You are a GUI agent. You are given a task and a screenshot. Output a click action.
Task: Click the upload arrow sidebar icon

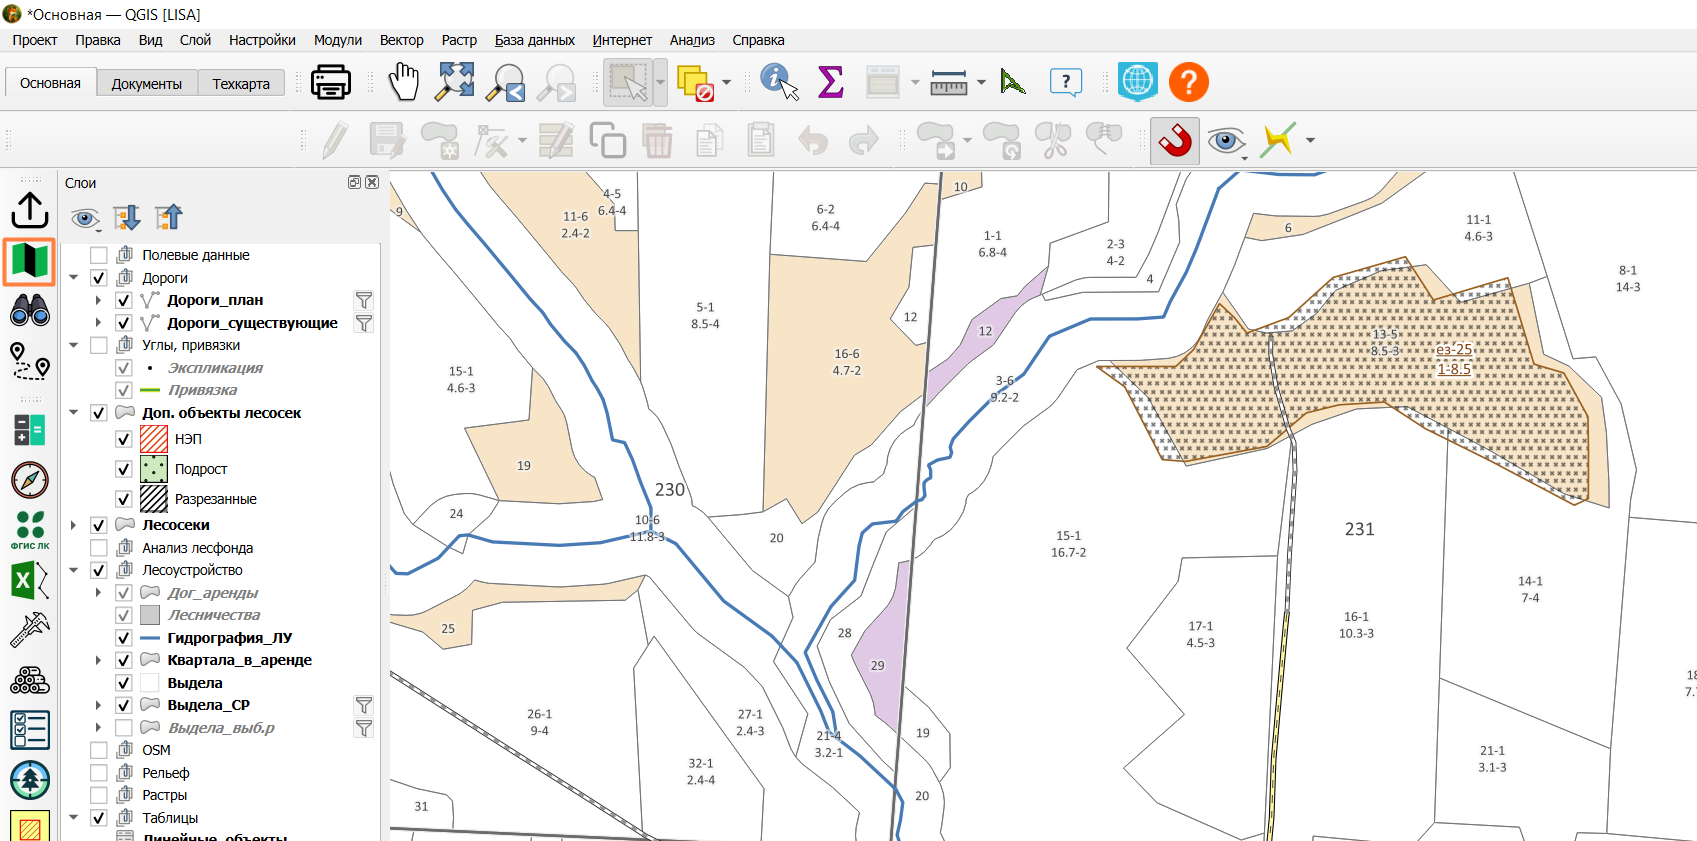(30, 210)
